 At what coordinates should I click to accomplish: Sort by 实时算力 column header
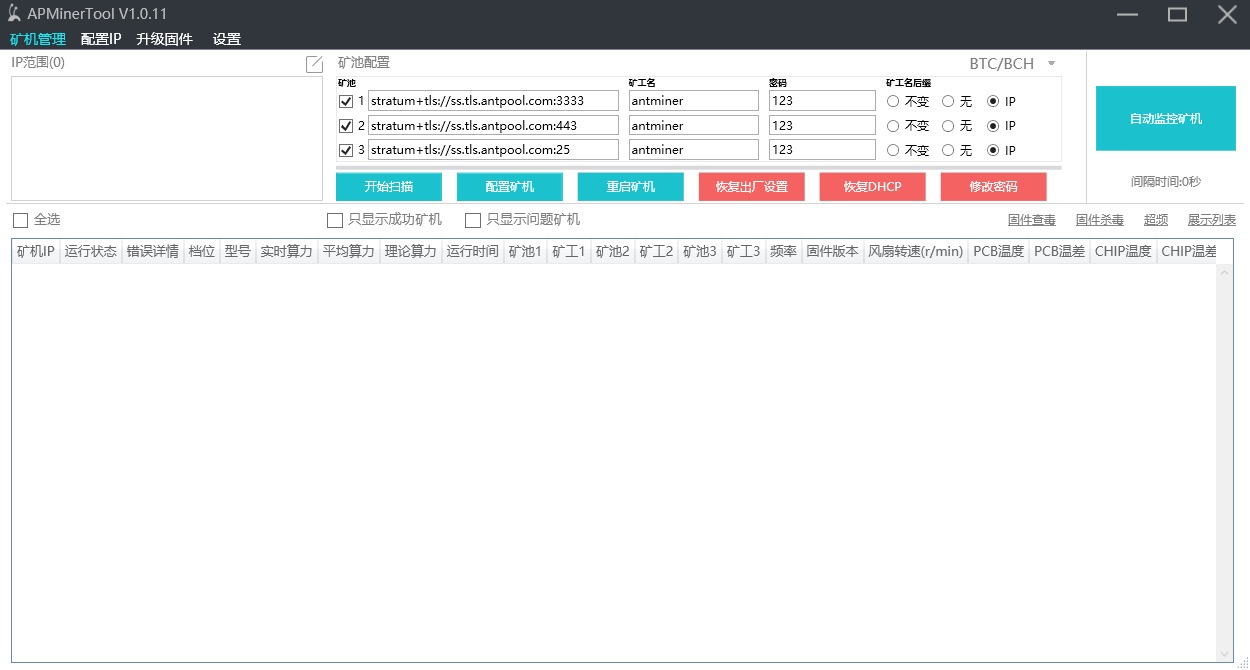point(287,252)
